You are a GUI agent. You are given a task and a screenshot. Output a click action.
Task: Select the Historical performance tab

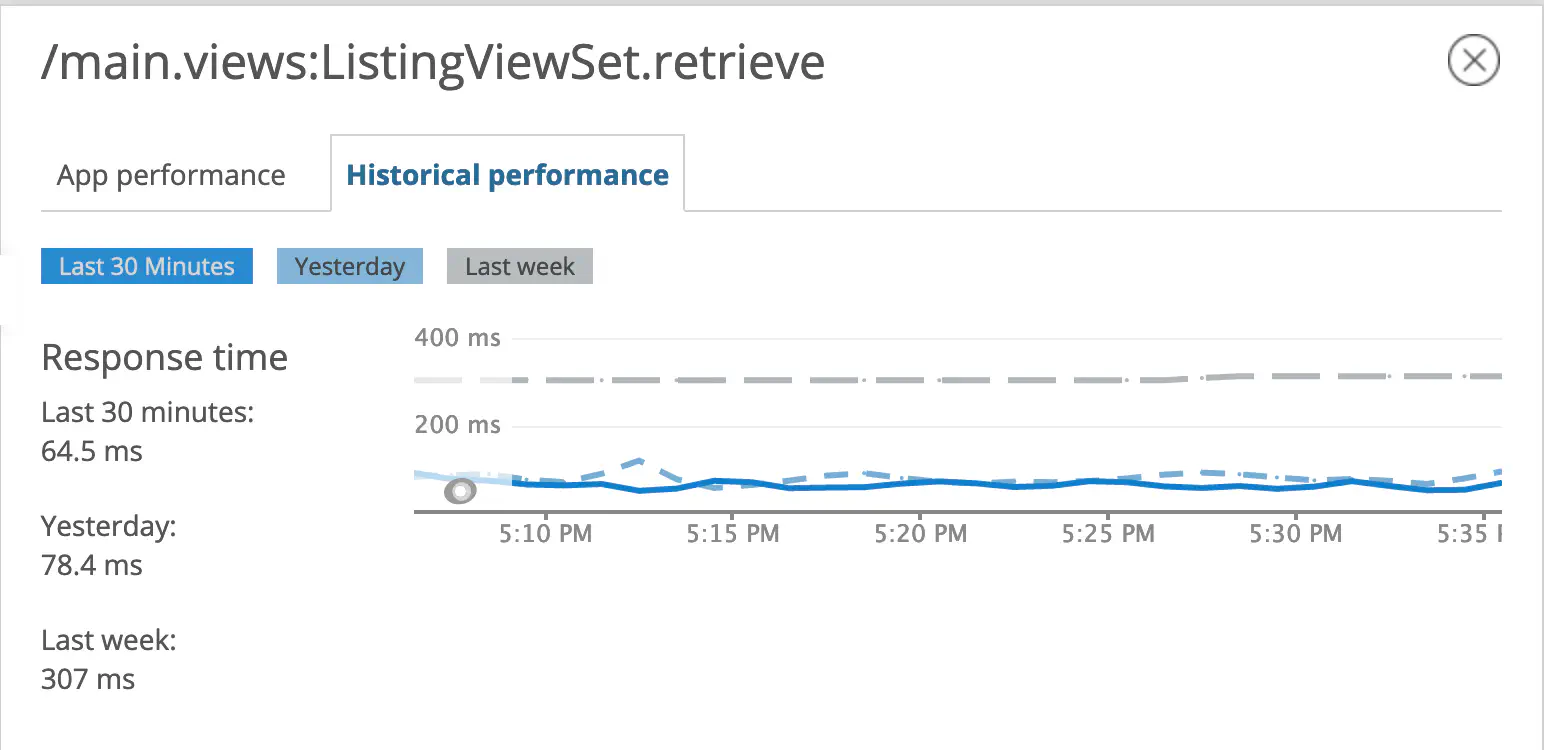point(507,174)
